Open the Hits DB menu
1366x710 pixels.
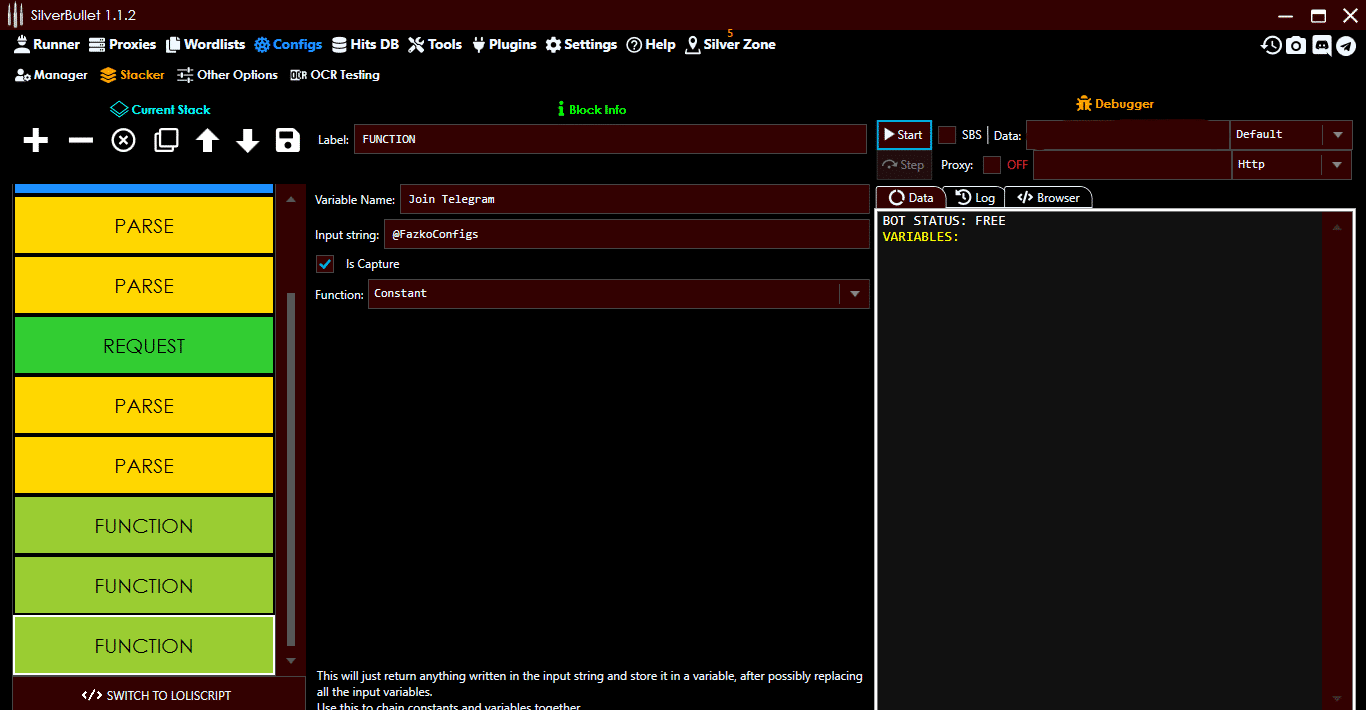pos(366,44)
